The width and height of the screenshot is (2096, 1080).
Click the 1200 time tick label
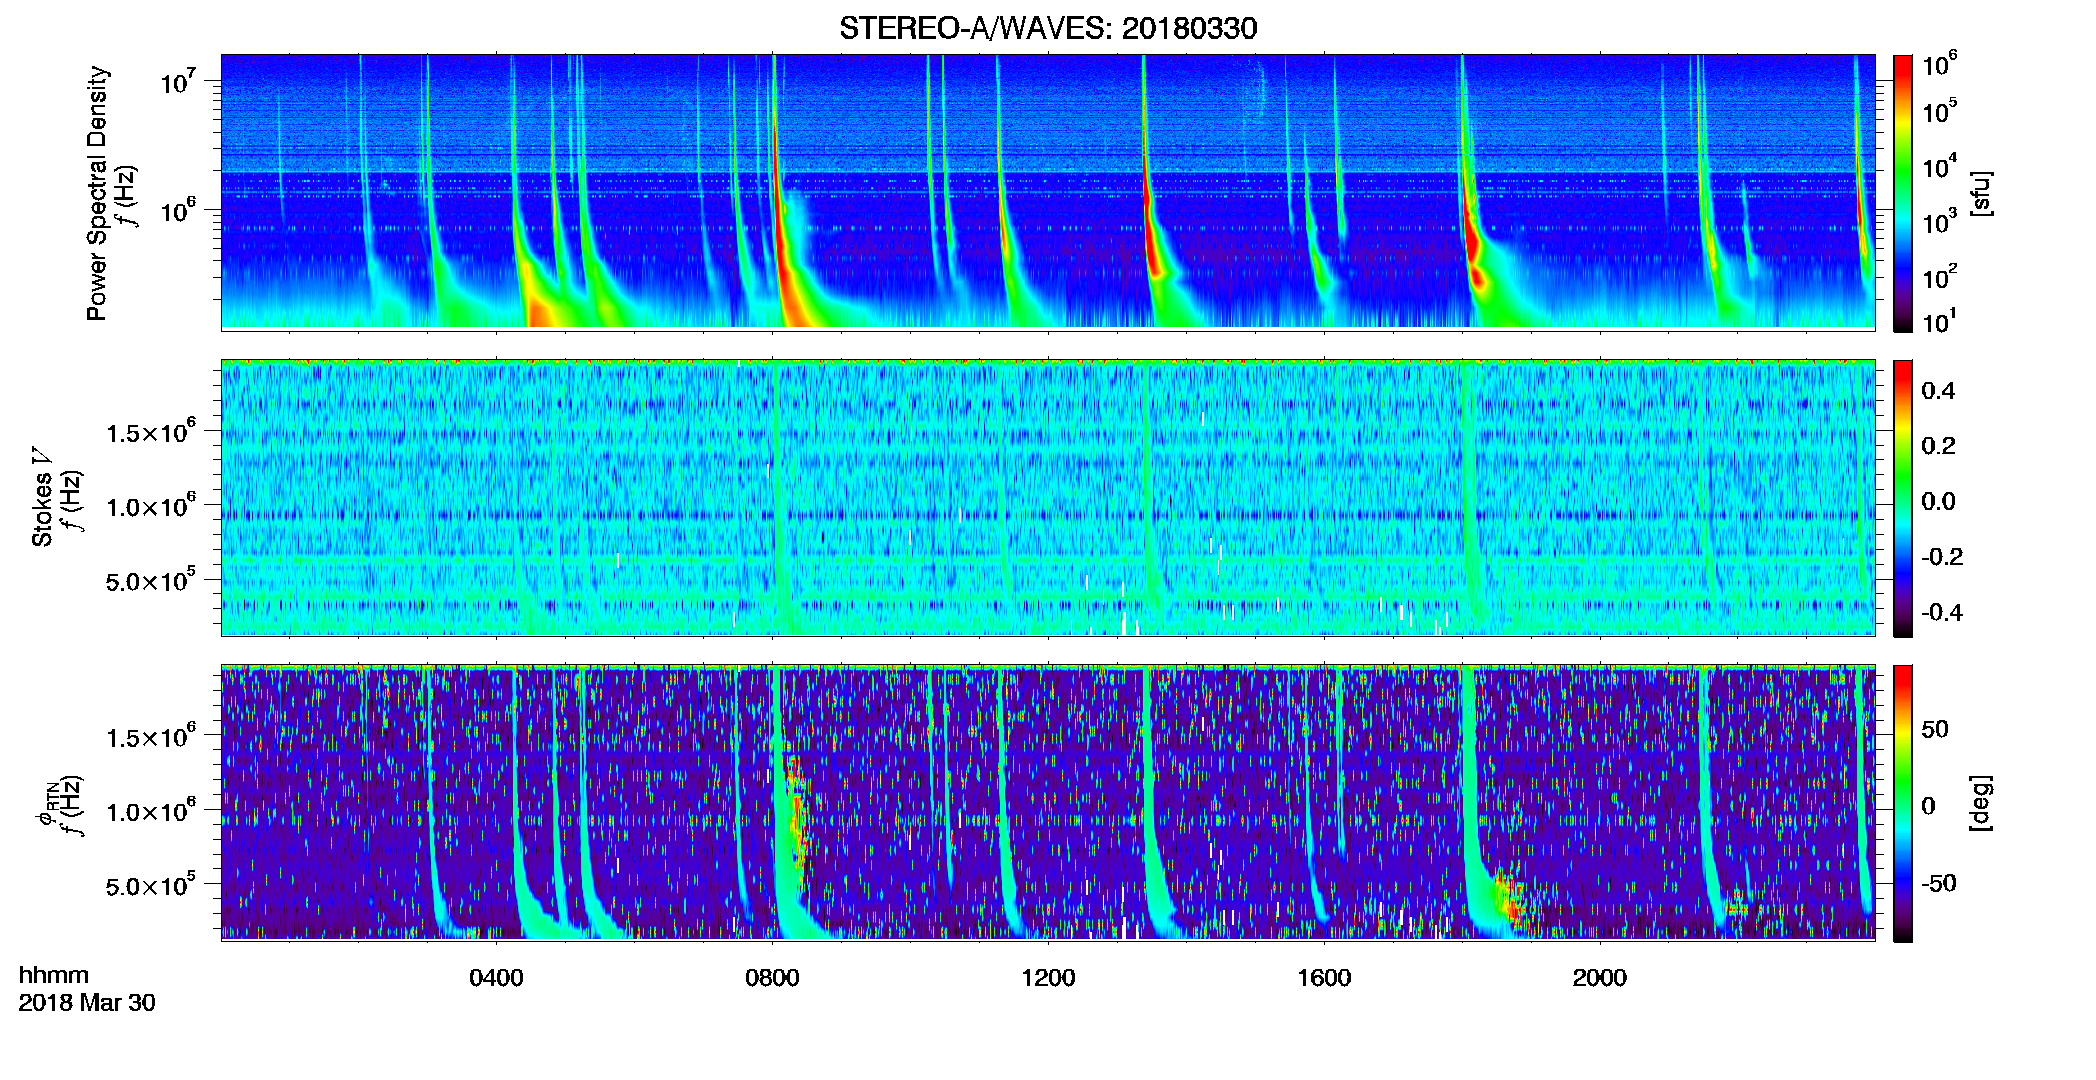click(1048, 977)
